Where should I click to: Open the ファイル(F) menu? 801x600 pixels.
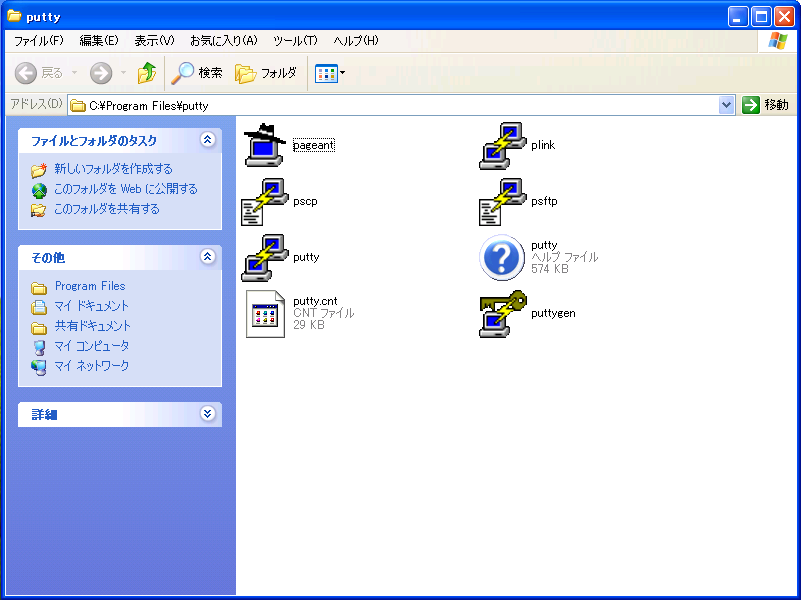coord(39,41)
